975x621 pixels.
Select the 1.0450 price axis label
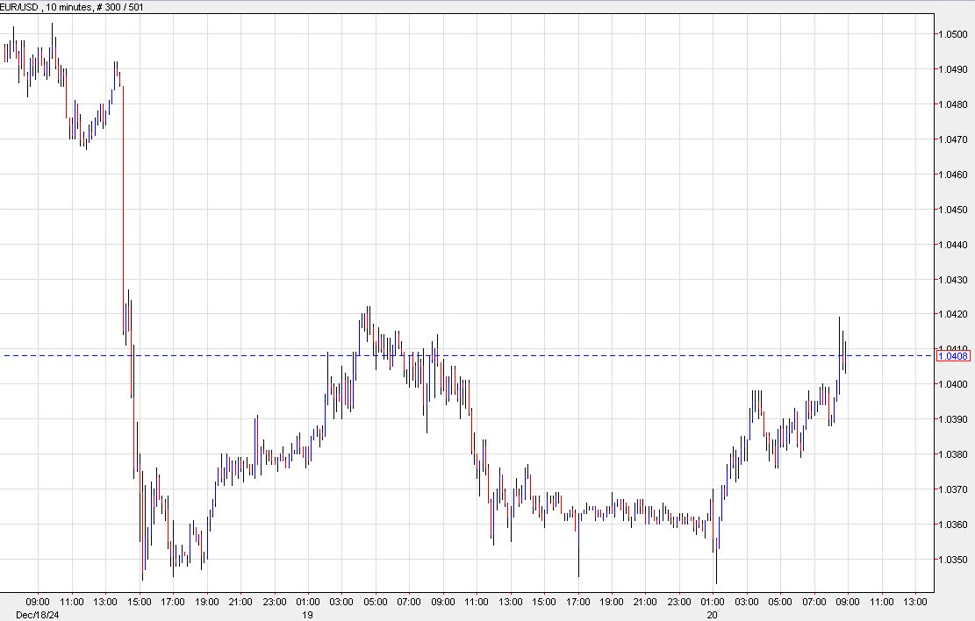[951, 210]
